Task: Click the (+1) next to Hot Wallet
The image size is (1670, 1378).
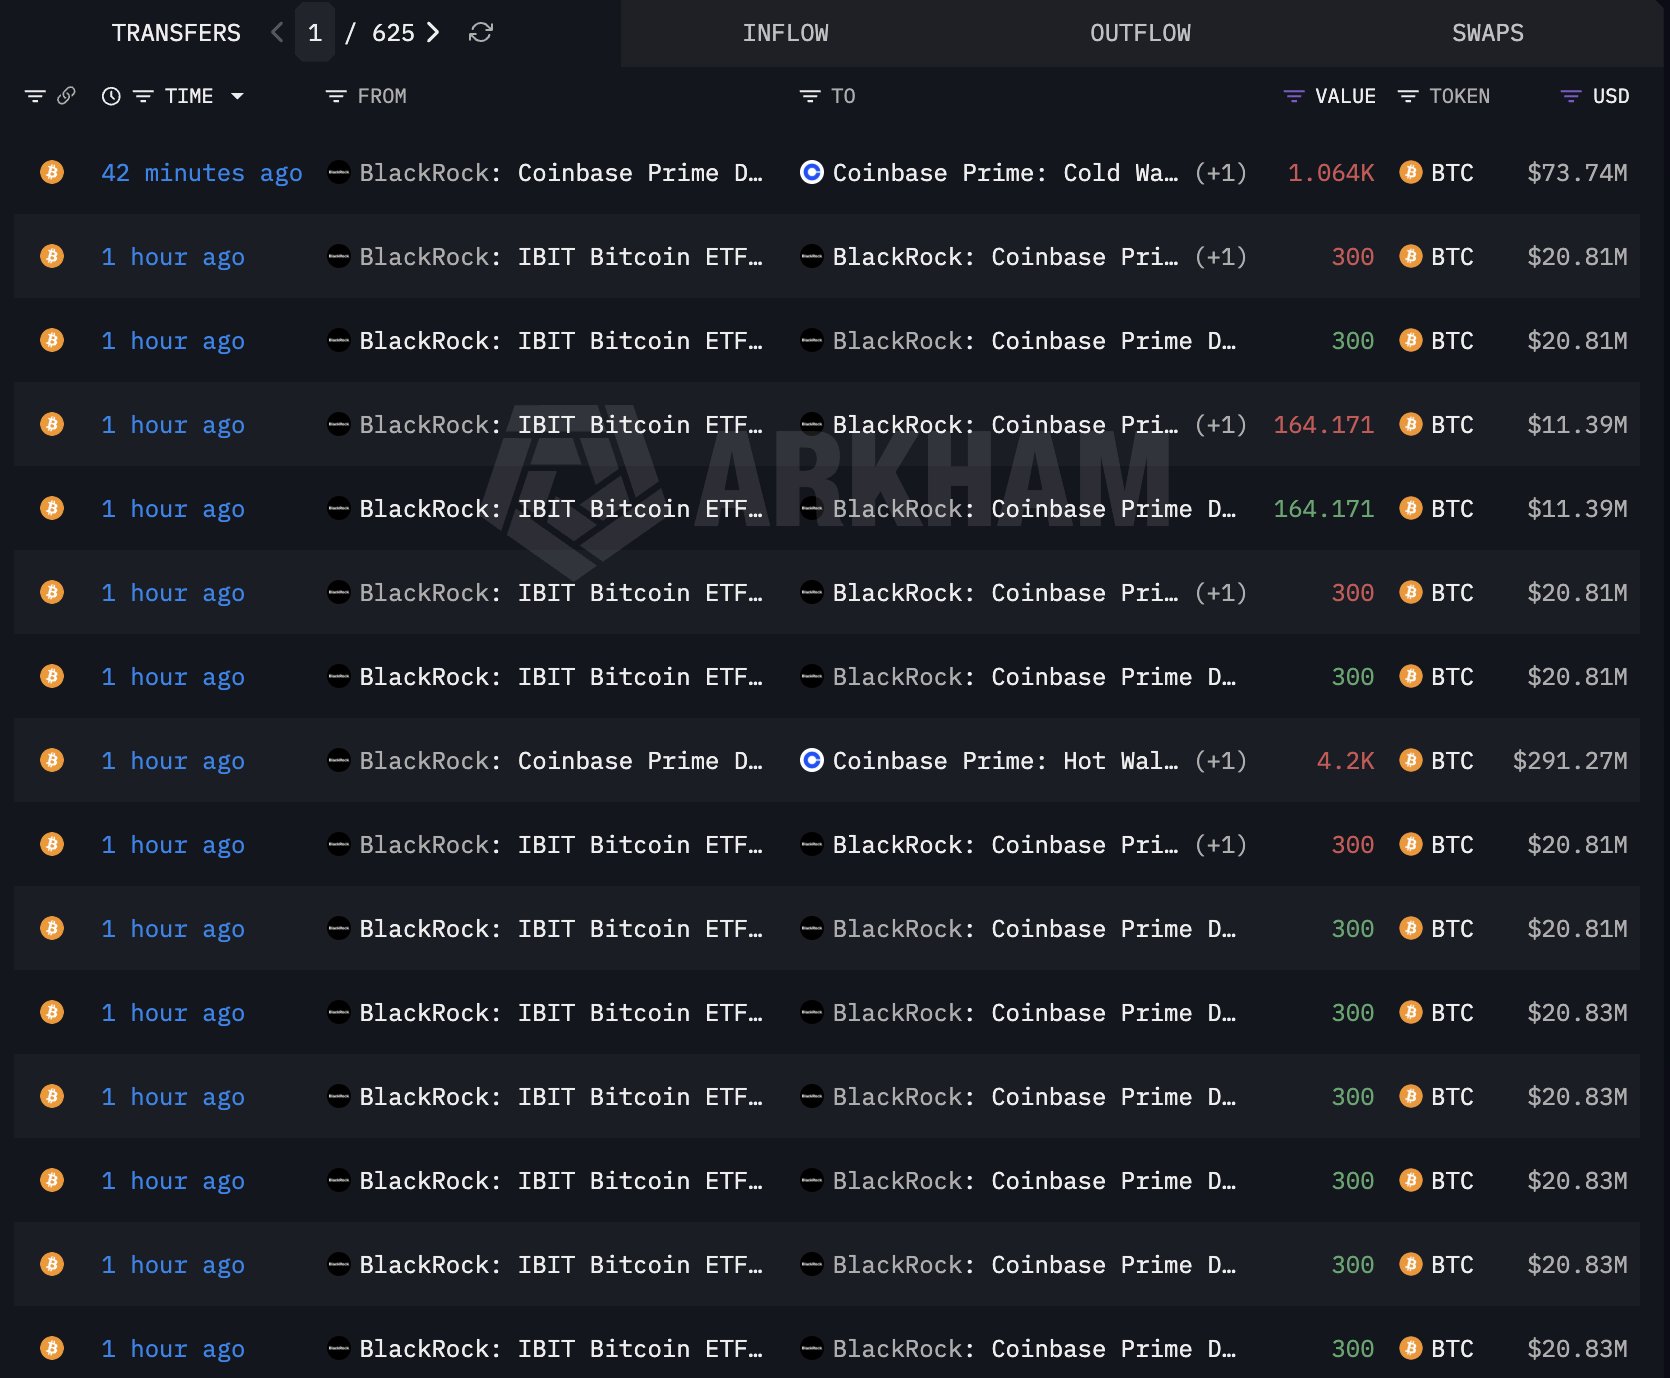Action: (x=1221, y=761)
